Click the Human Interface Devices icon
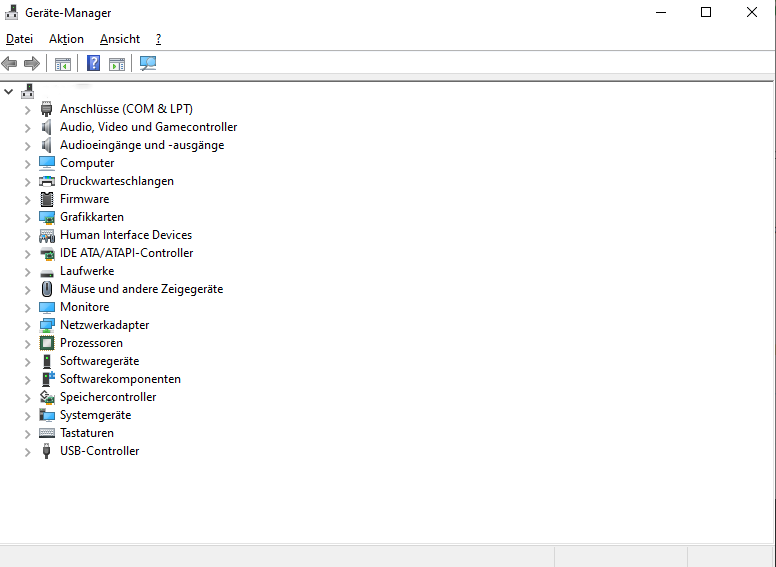This screenshot has height=567, width=776. coord(47,235)
